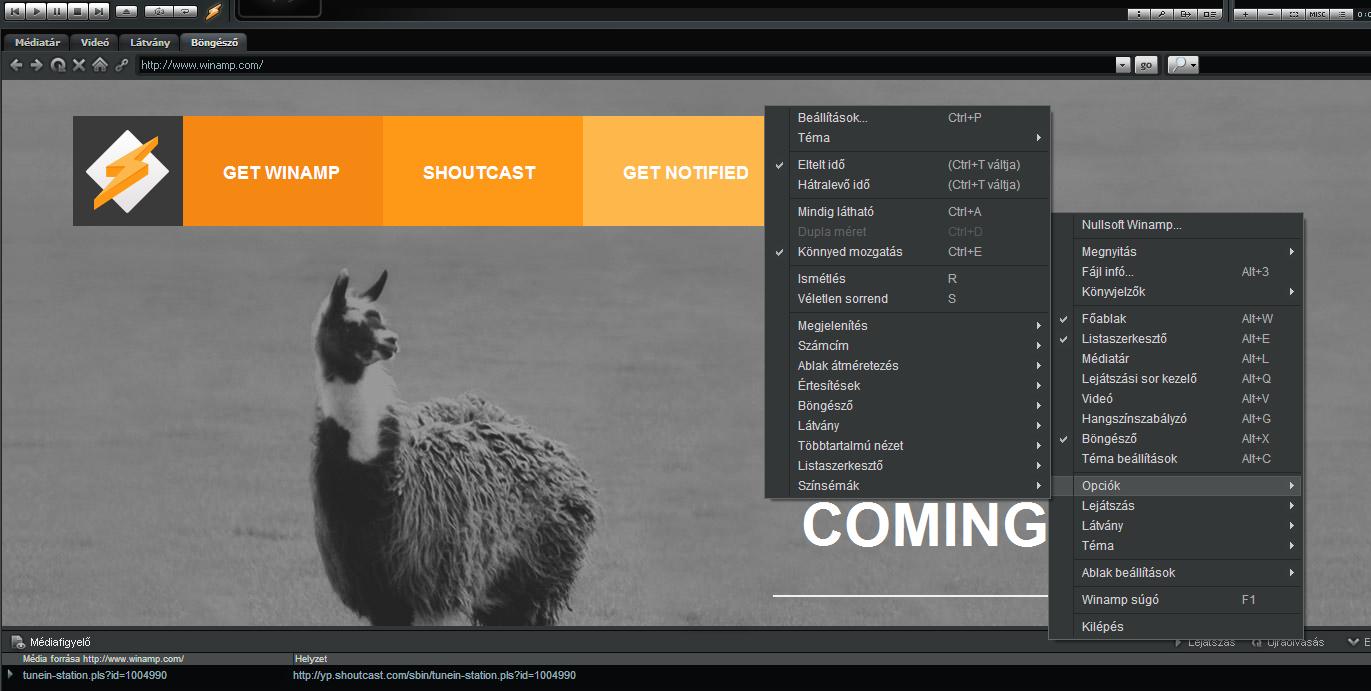
Task: Toggle the repeat button in top bar
Action: tap(185, 12)
